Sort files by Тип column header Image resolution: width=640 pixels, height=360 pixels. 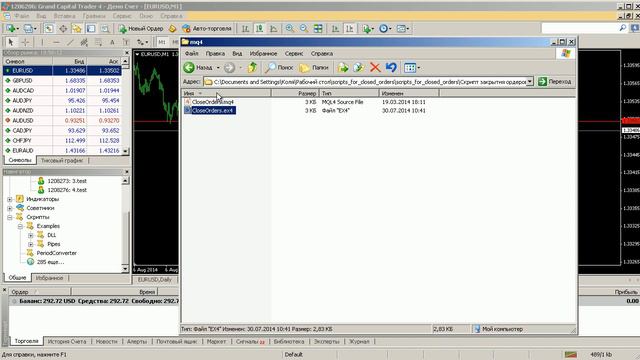pos(349,93)
